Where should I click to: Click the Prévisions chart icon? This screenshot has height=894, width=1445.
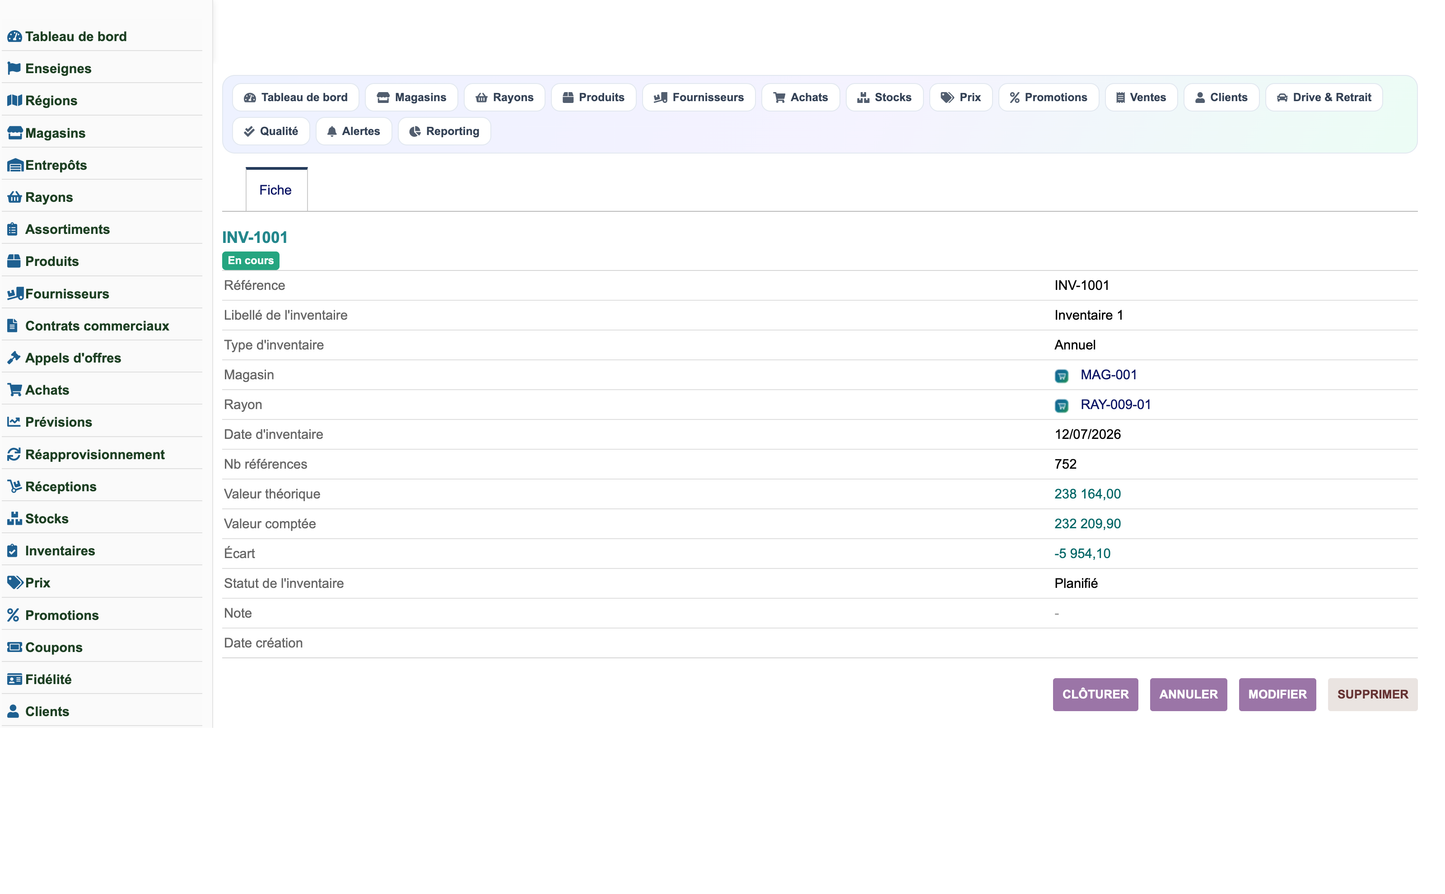click(x=14, y=422)
